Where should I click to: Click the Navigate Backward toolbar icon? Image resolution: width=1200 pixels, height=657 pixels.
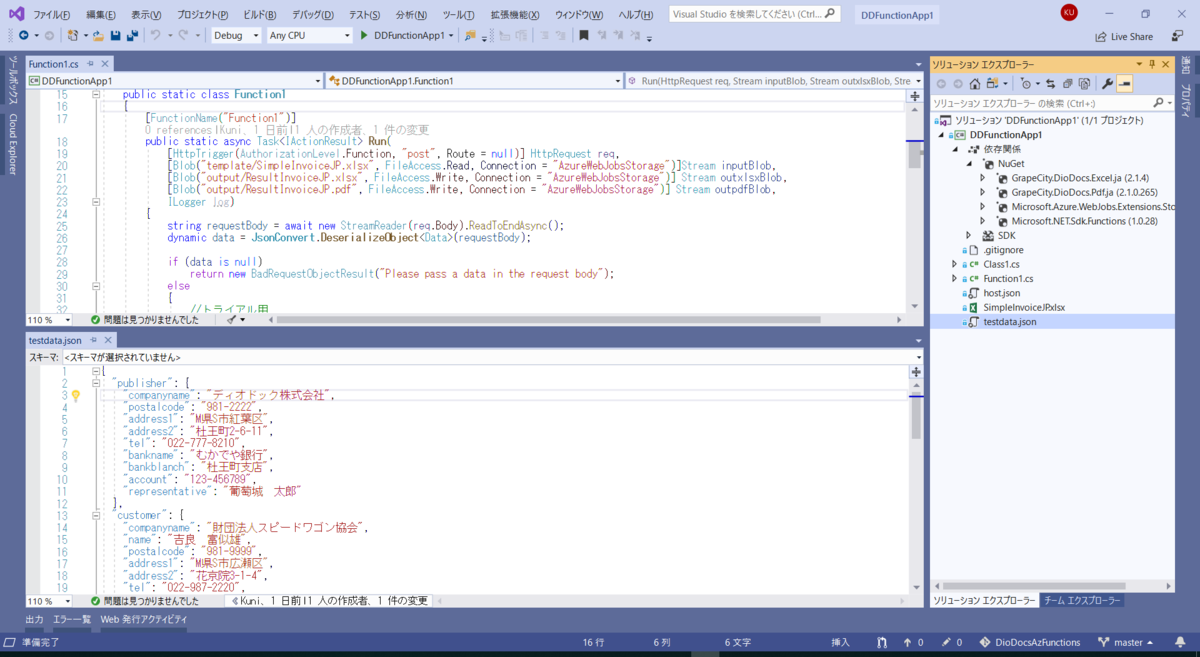point(23,35)
